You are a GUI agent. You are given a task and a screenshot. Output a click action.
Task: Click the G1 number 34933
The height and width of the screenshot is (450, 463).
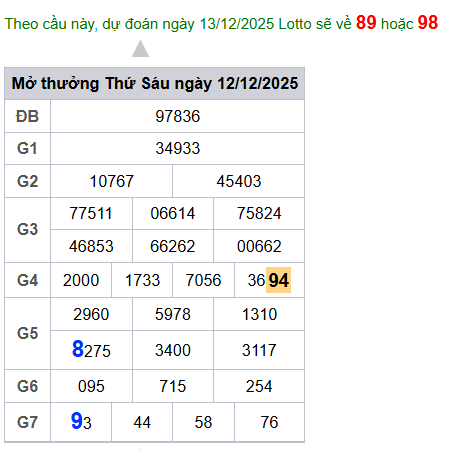coord(178,148)
